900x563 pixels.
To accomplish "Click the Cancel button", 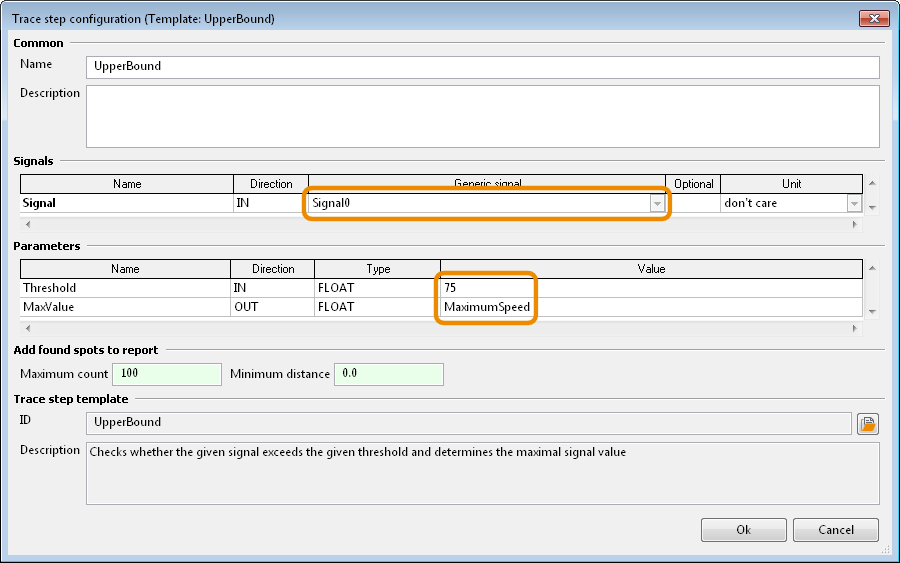I will pos(836,530).
